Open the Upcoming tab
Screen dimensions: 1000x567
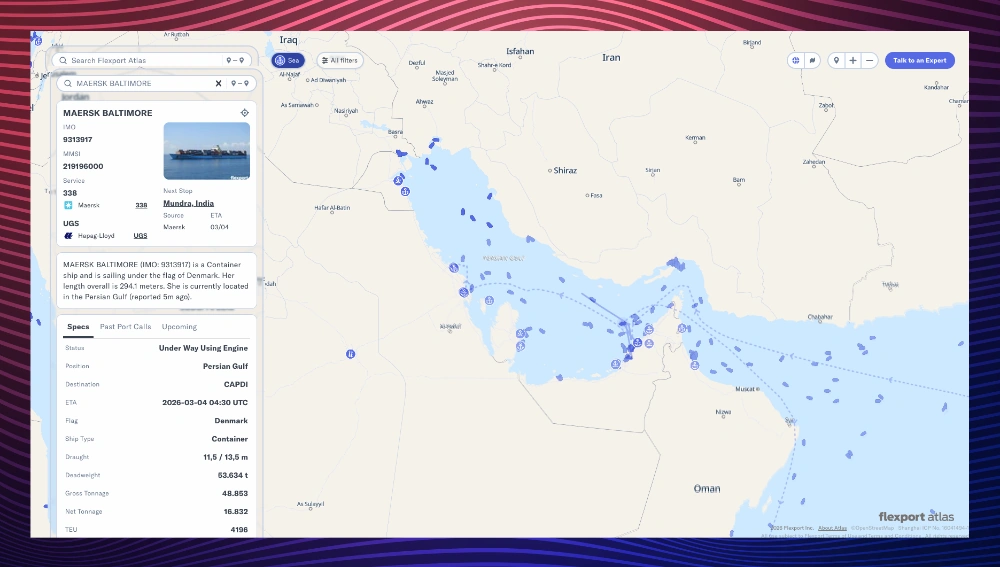click(180, 327)
